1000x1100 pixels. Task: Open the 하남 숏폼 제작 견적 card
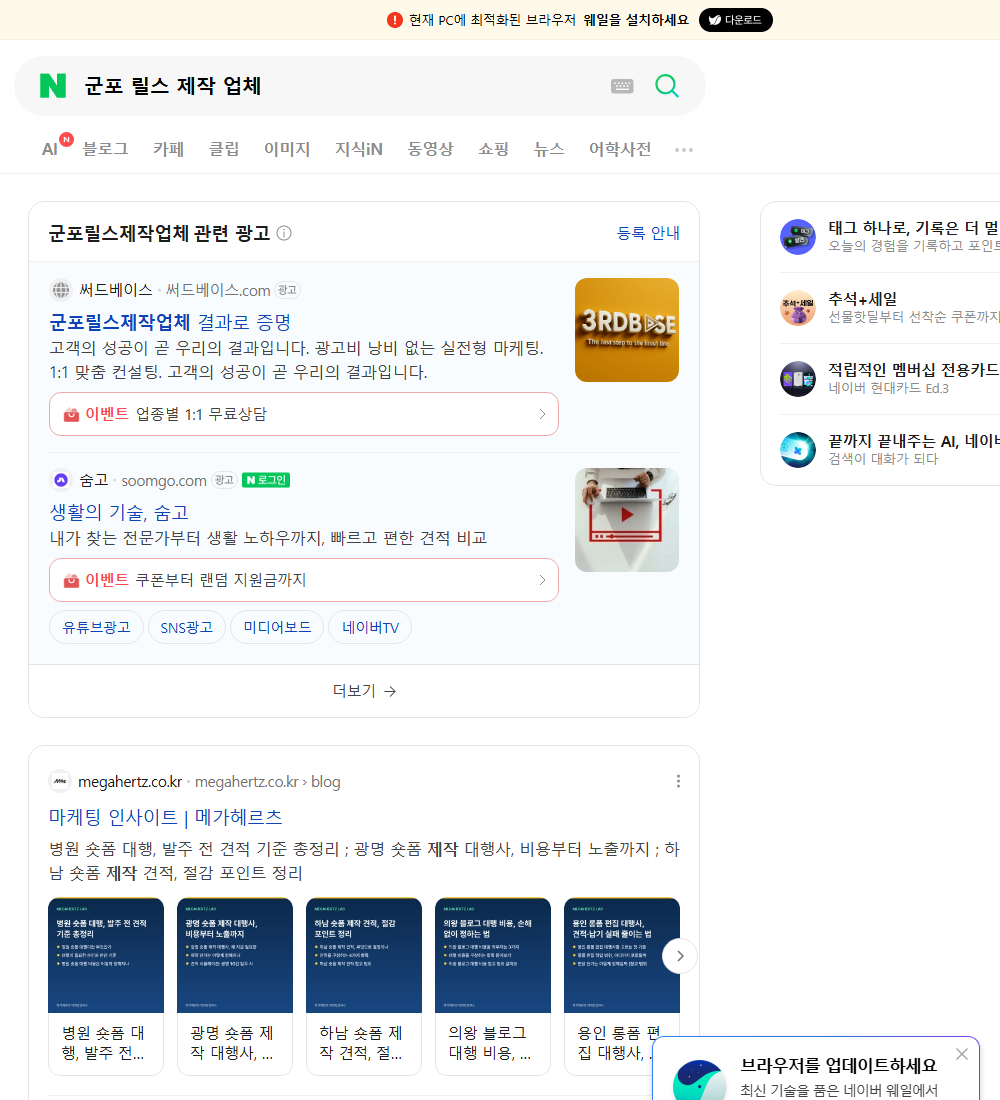(364, 986)
